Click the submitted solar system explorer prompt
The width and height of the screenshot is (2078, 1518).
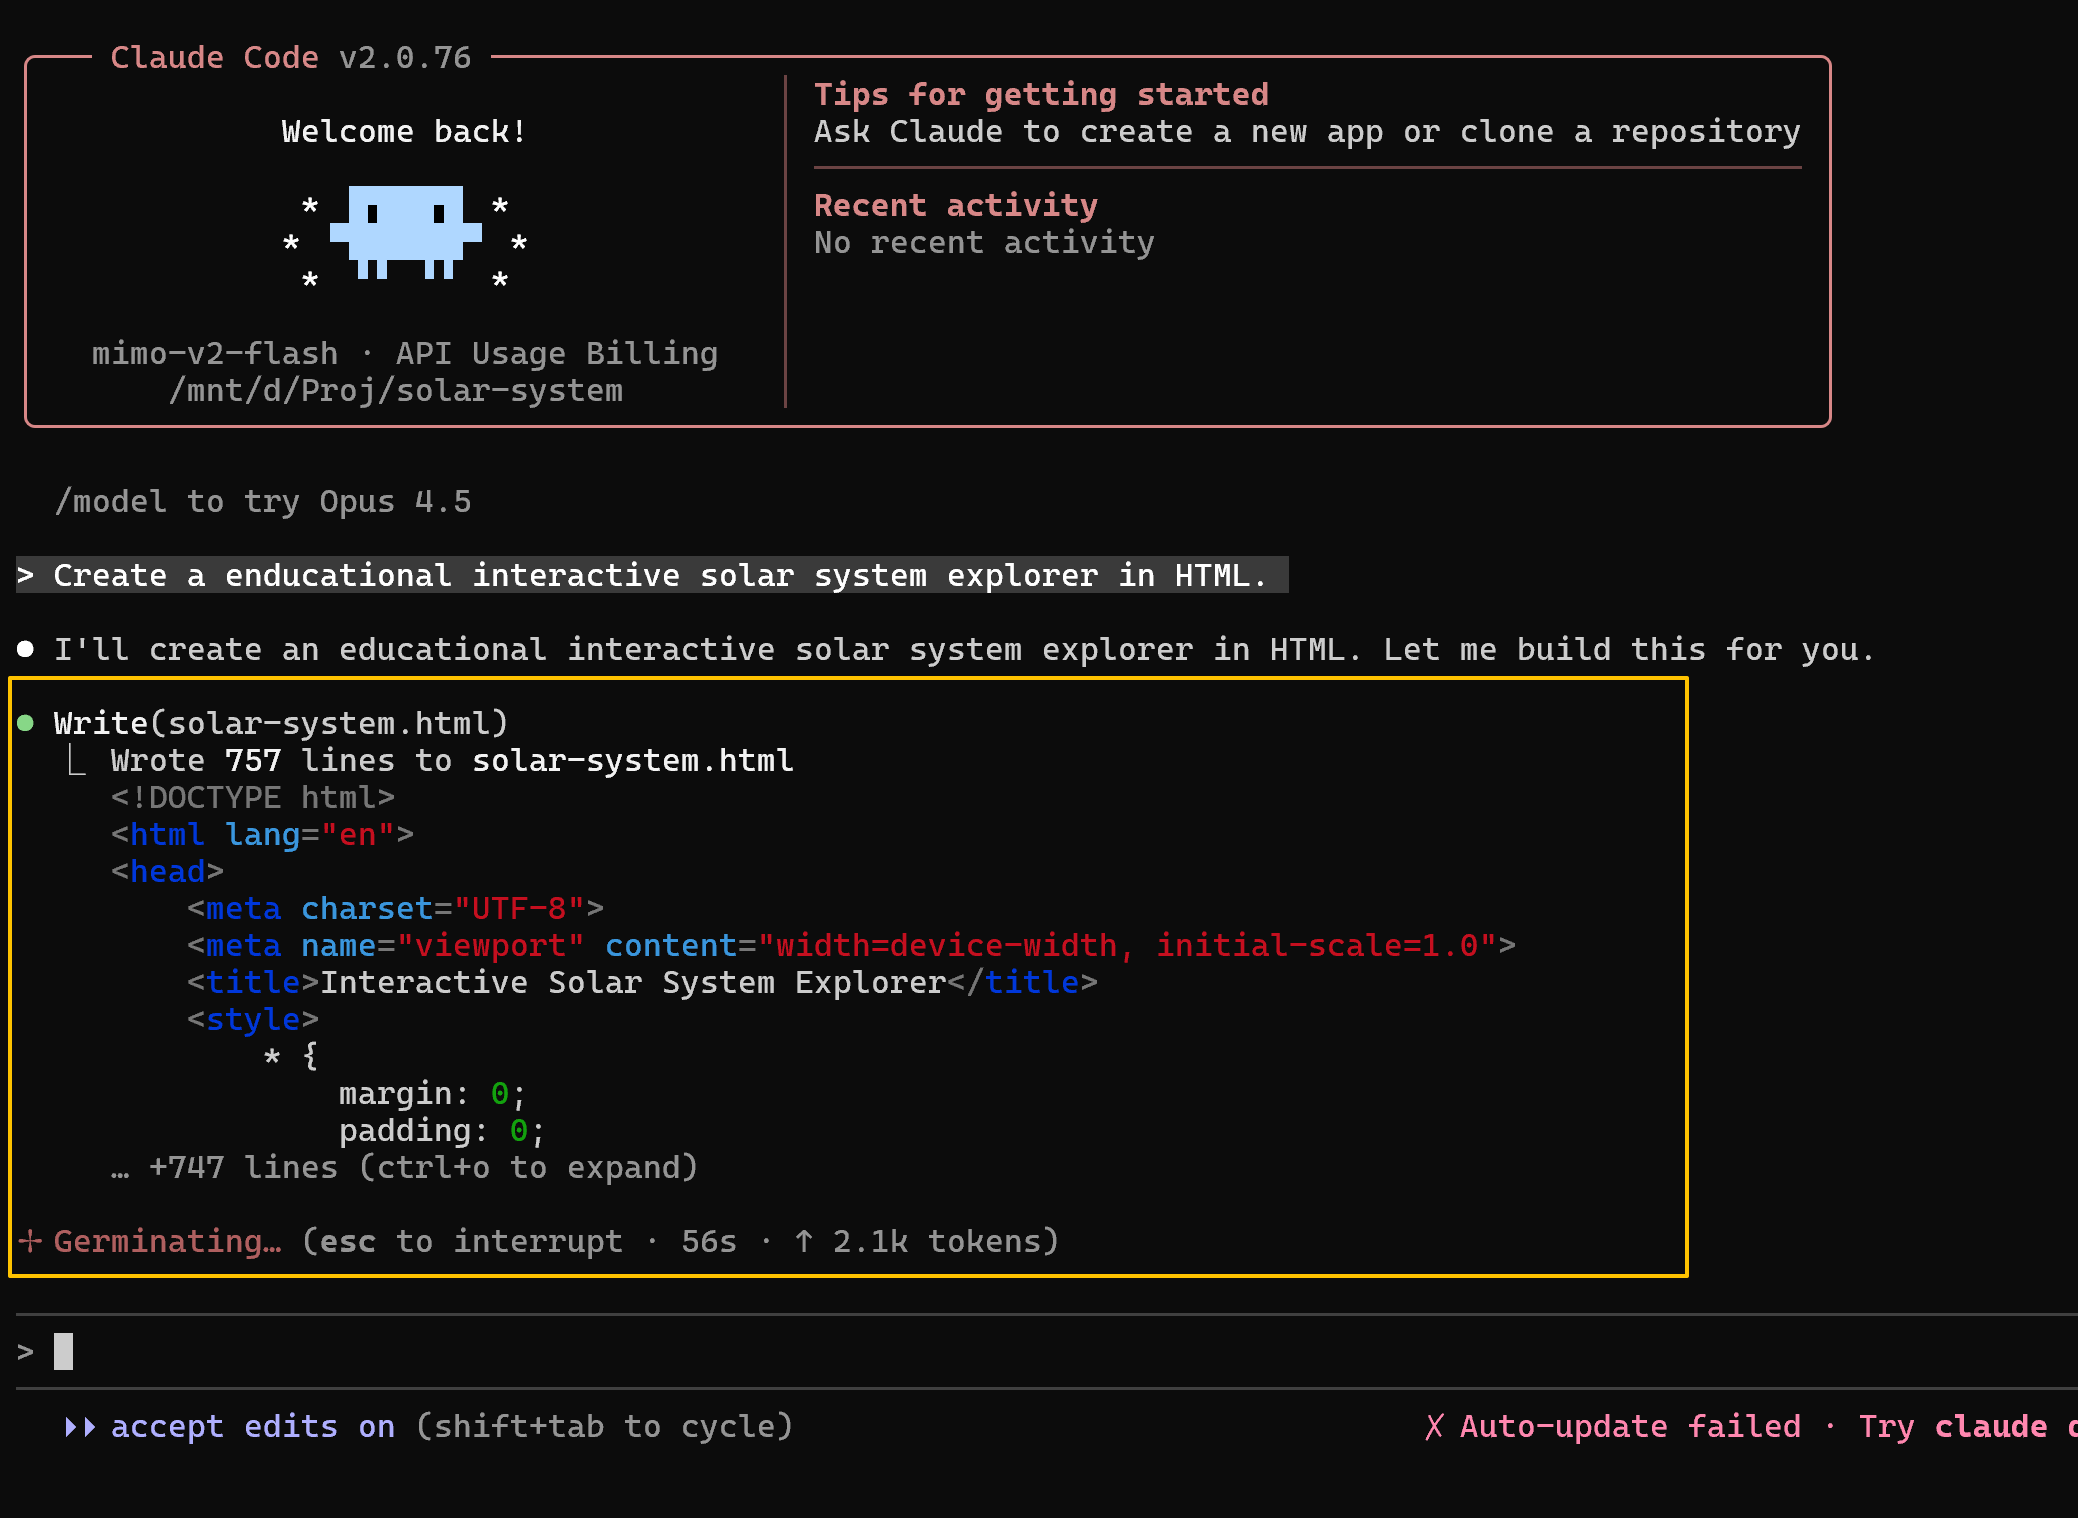pyautogui.click(x=660, y=575)
